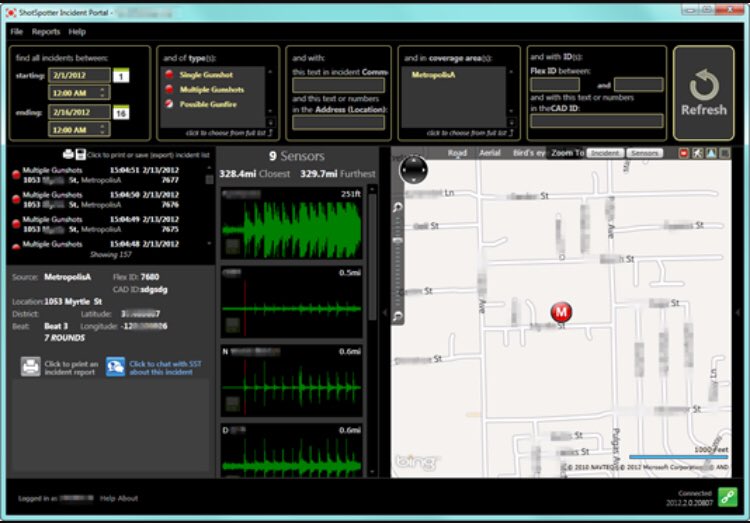Zoom map to Sensors
This screenshot has width=750, height=523.
[645, 153]
